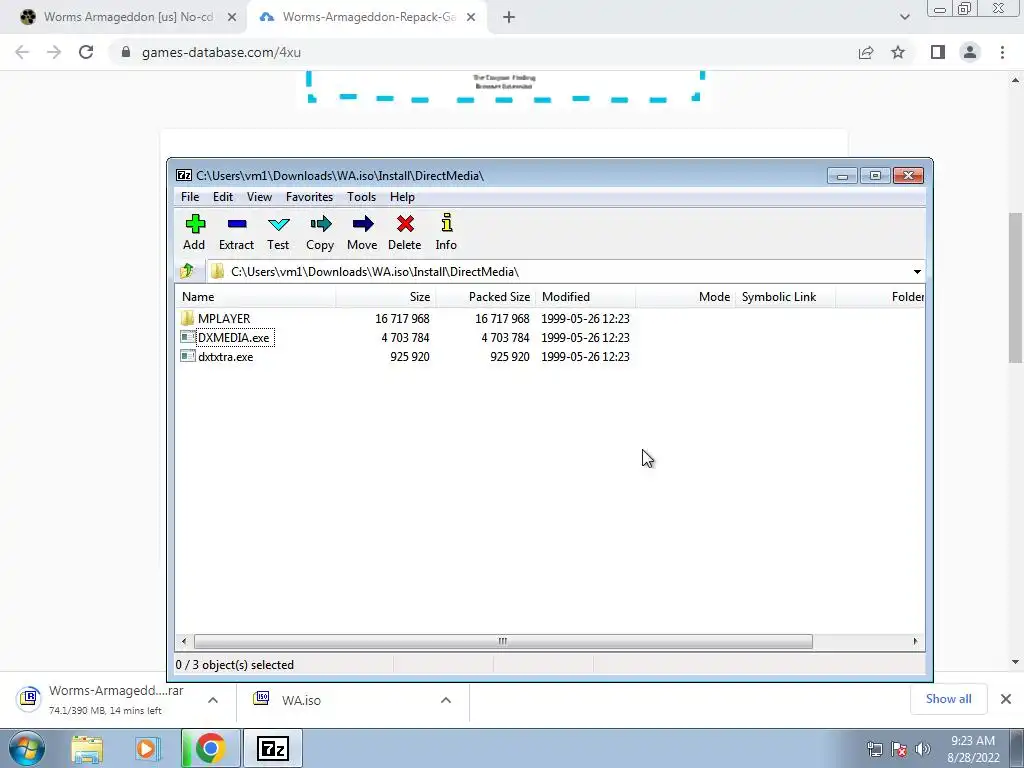Expand options for the WA.iso download
This screenshot has height=768, width=1024.
(x=446, y=700)
